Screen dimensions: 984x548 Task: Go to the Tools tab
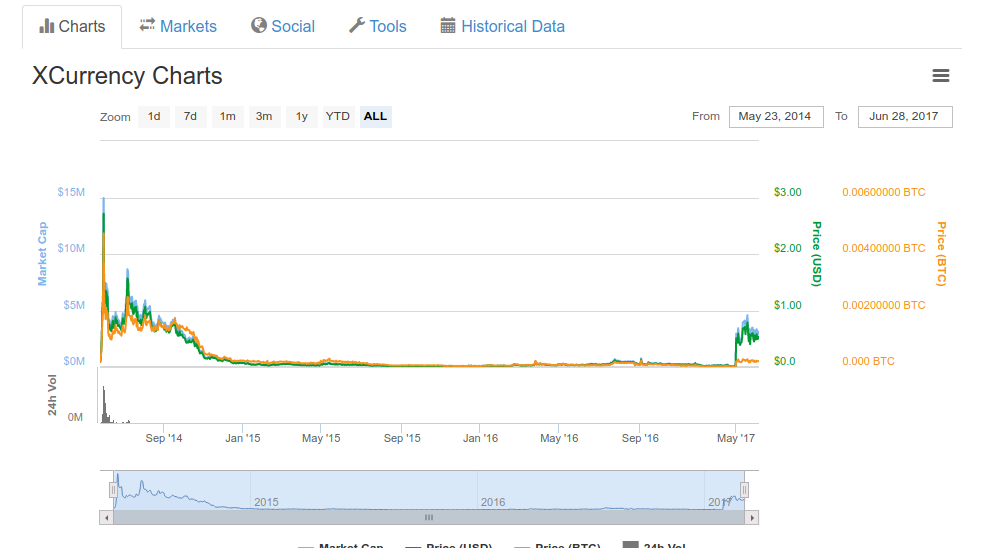(378, 26)
